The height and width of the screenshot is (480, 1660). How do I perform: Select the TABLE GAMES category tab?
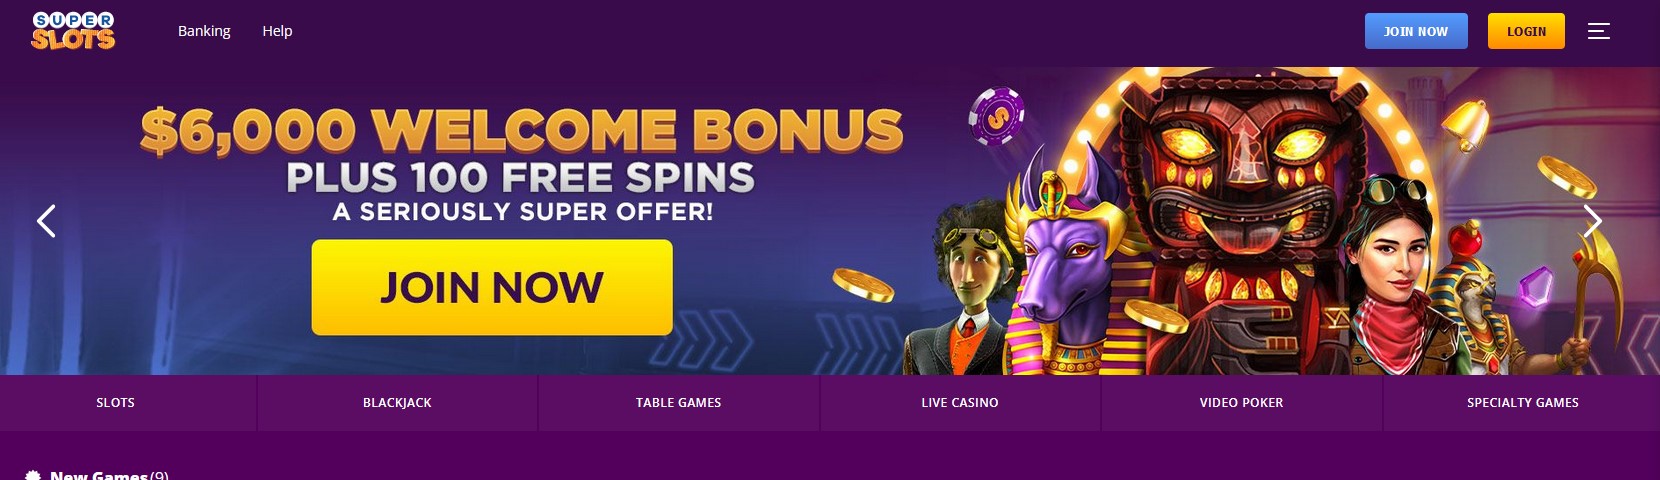tap(678, 403)
